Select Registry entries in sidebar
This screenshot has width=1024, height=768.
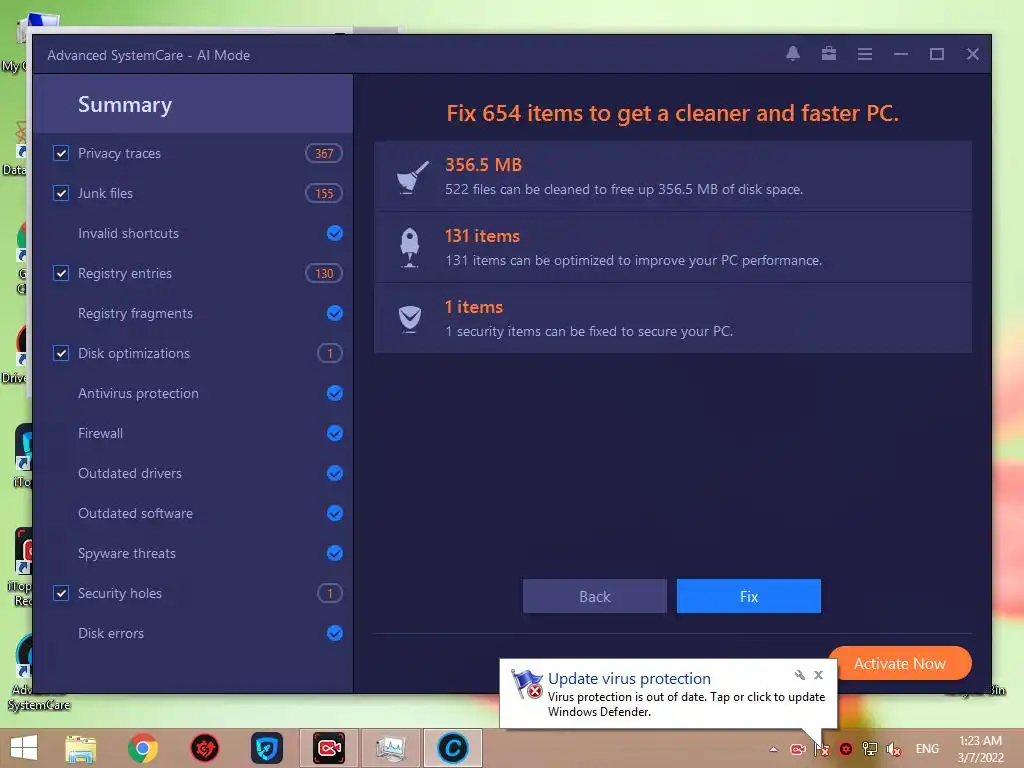125,273
